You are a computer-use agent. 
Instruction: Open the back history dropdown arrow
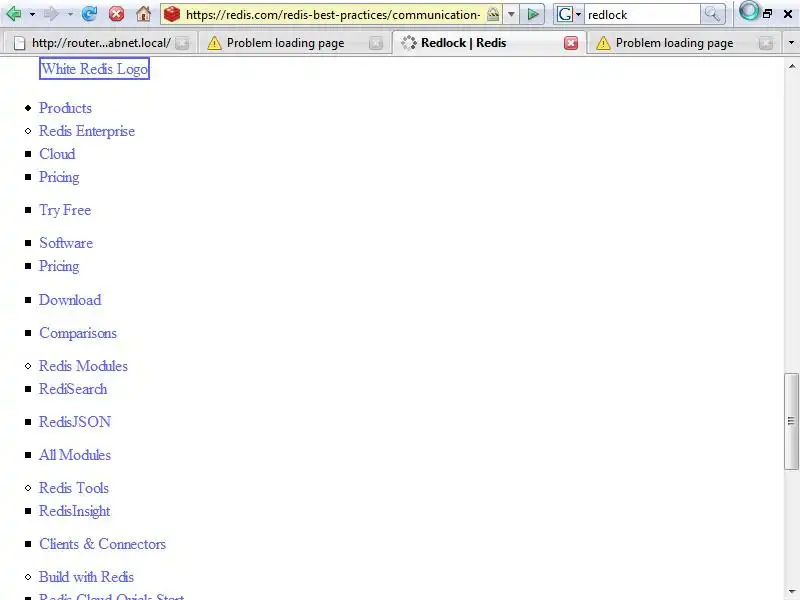pyautogui.click(x=32, y=14)
